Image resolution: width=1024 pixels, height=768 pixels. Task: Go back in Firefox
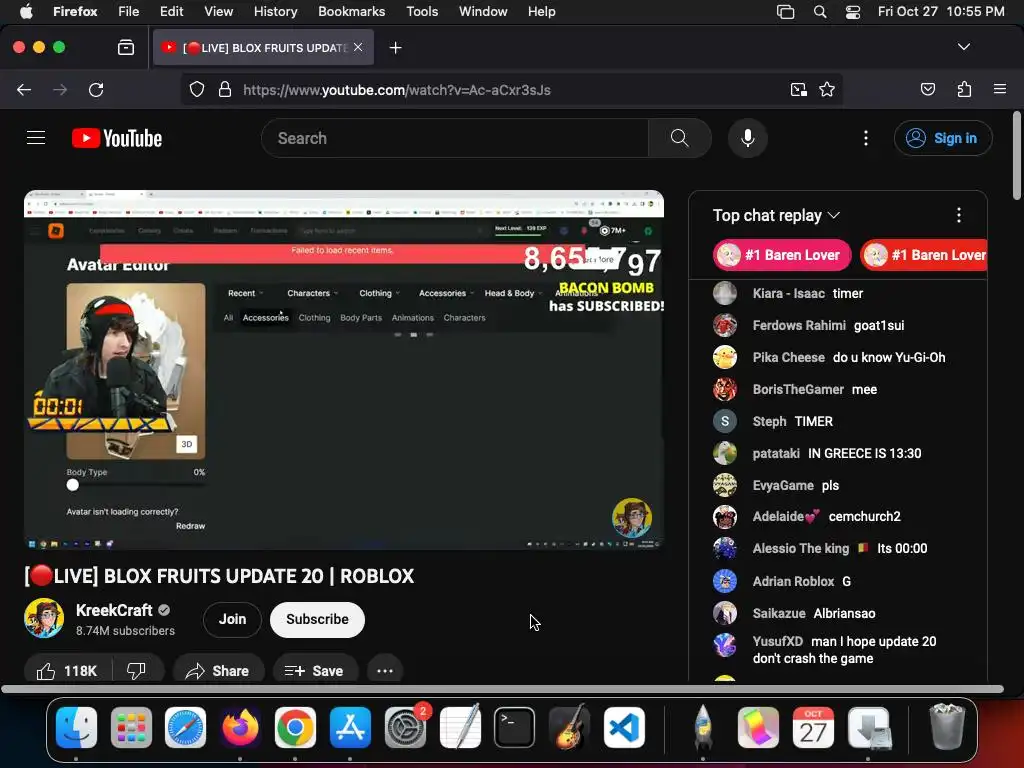pos(24,89)
